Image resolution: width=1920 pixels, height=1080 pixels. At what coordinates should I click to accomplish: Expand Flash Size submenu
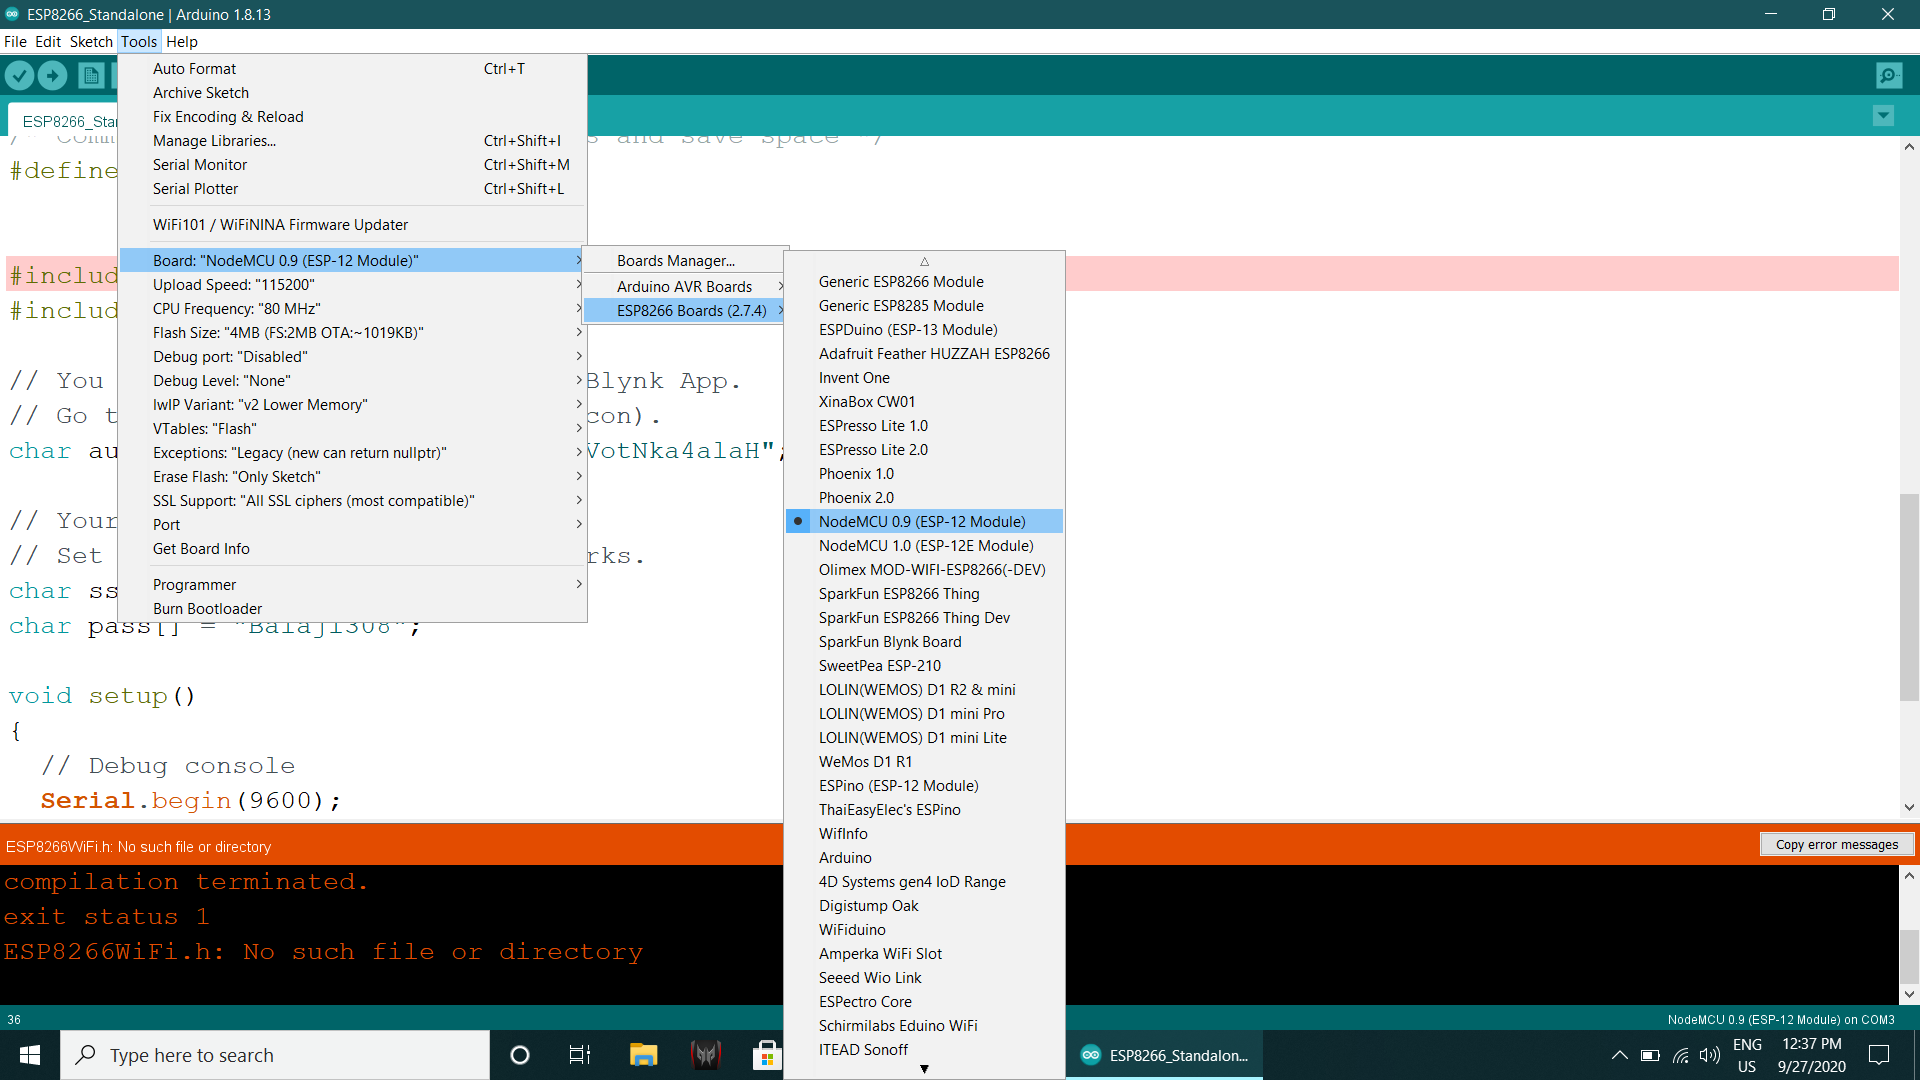(x=352, y=333)
